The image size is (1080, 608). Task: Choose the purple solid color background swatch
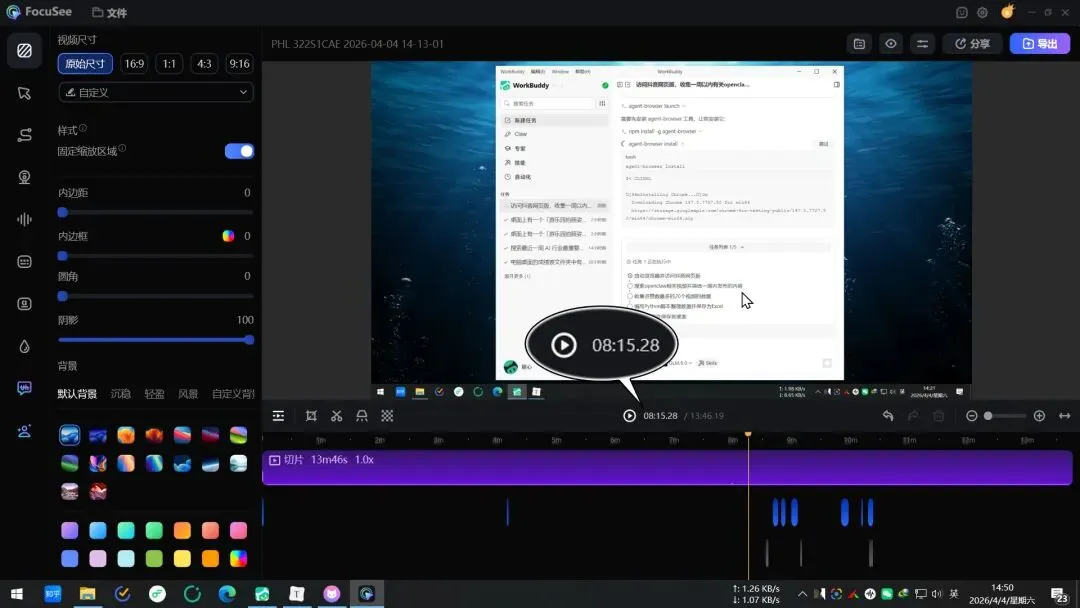tap(70, 530)
